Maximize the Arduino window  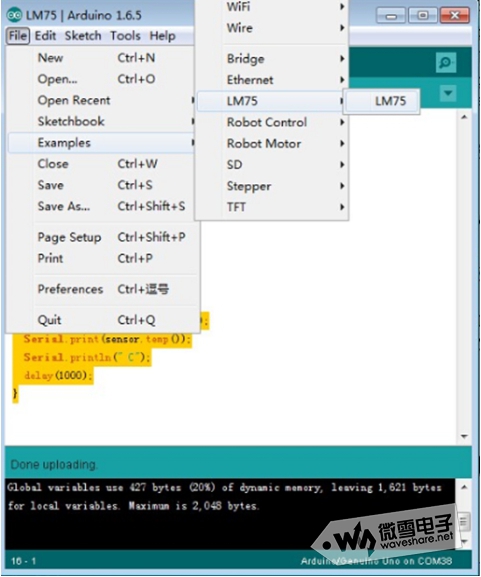click(x=422, y=16)
